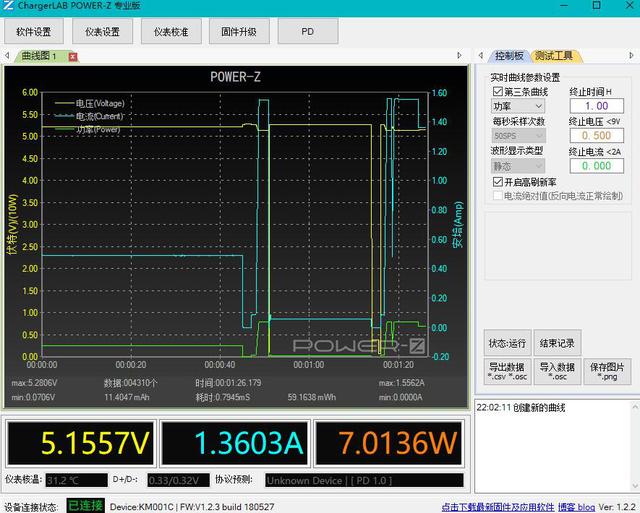Screen dimensions: 640x513
Task: Click the 已连接 connection status indicator
Action: (85, 506)
